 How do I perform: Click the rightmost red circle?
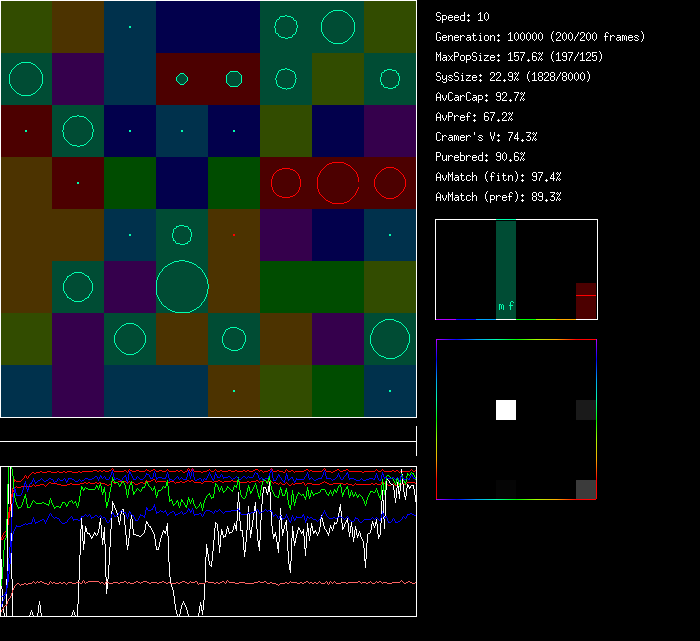389,183
